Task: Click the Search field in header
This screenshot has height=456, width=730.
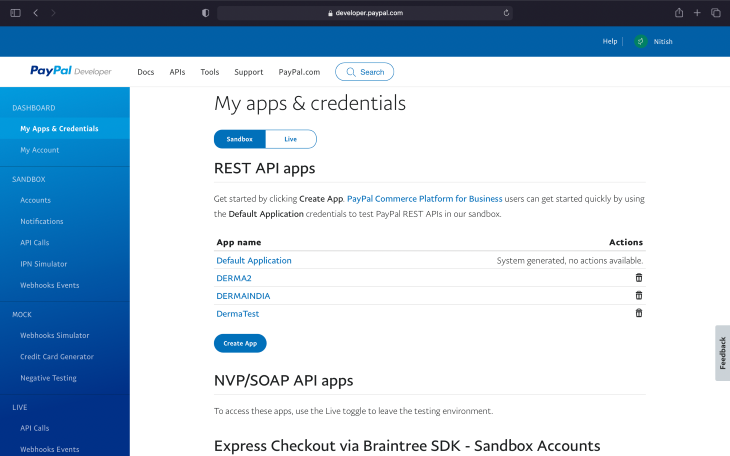Action: coord(365,72)
